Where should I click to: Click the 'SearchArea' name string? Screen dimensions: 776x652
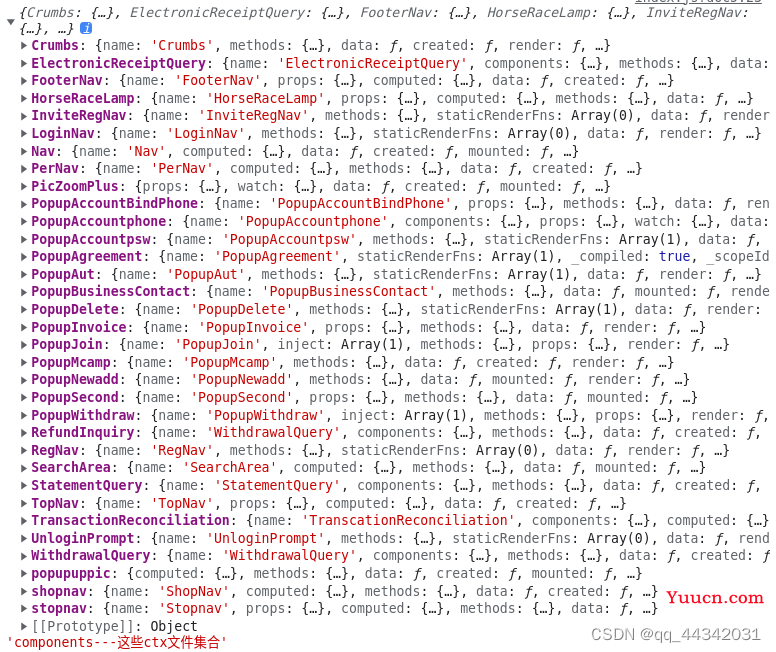(x=230, y=468)
